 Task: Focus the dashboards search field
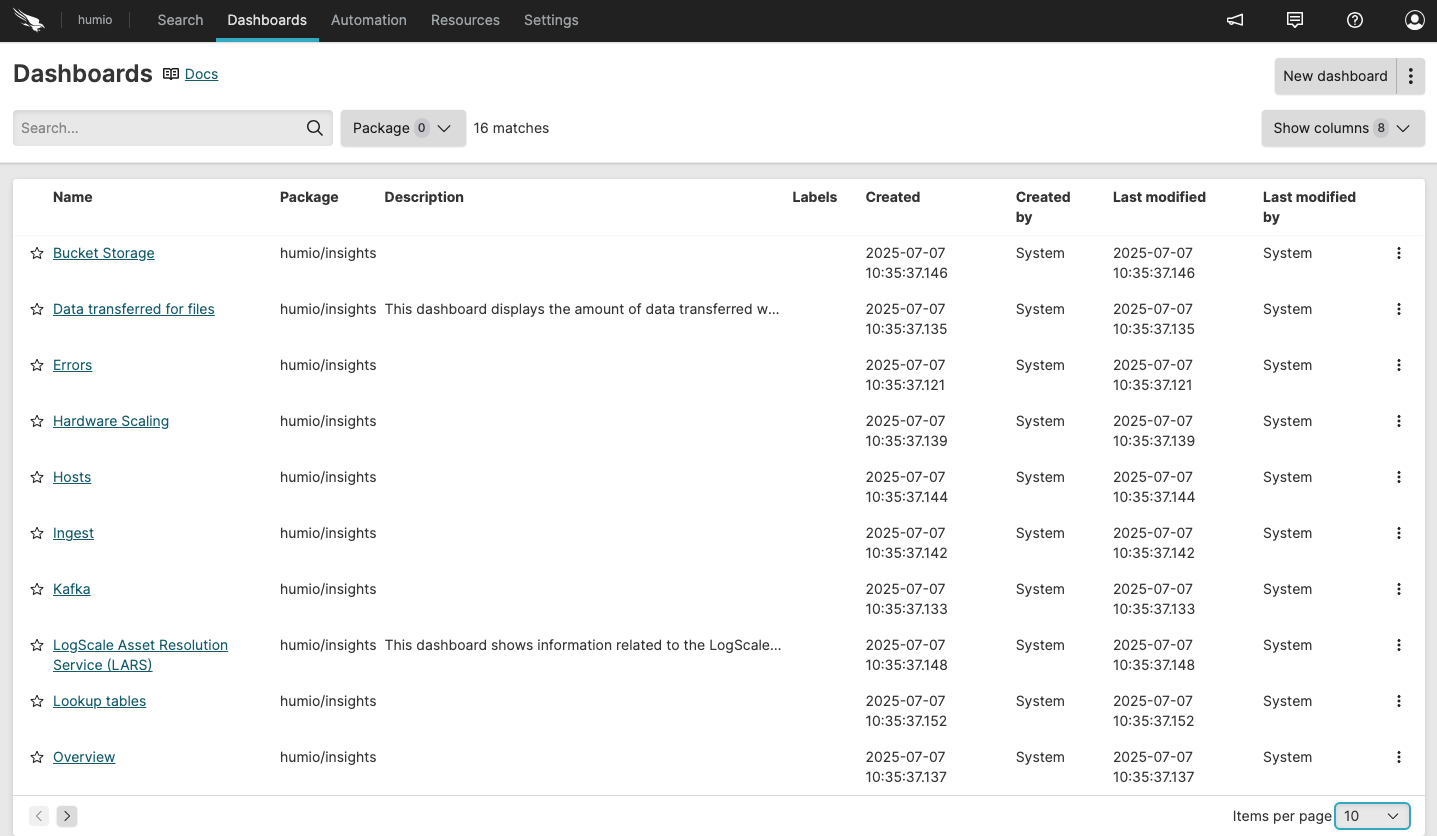pyautogui.click(x=160, y=128)
